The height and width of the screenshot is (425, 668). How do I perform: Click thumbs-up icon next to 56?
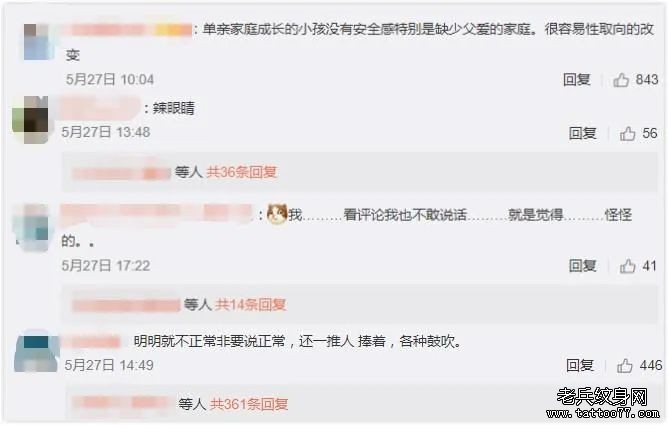coord(627,133)
